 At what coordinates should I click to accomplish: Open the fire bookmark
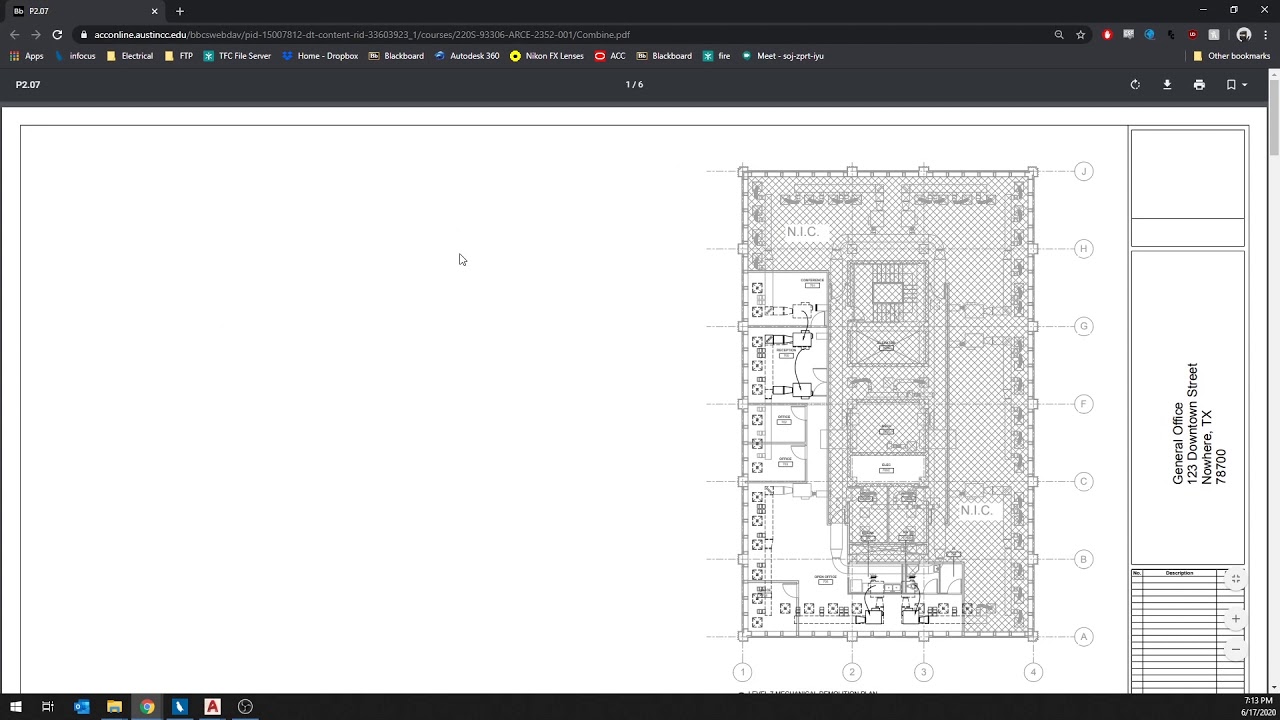(x=717, y=56)
